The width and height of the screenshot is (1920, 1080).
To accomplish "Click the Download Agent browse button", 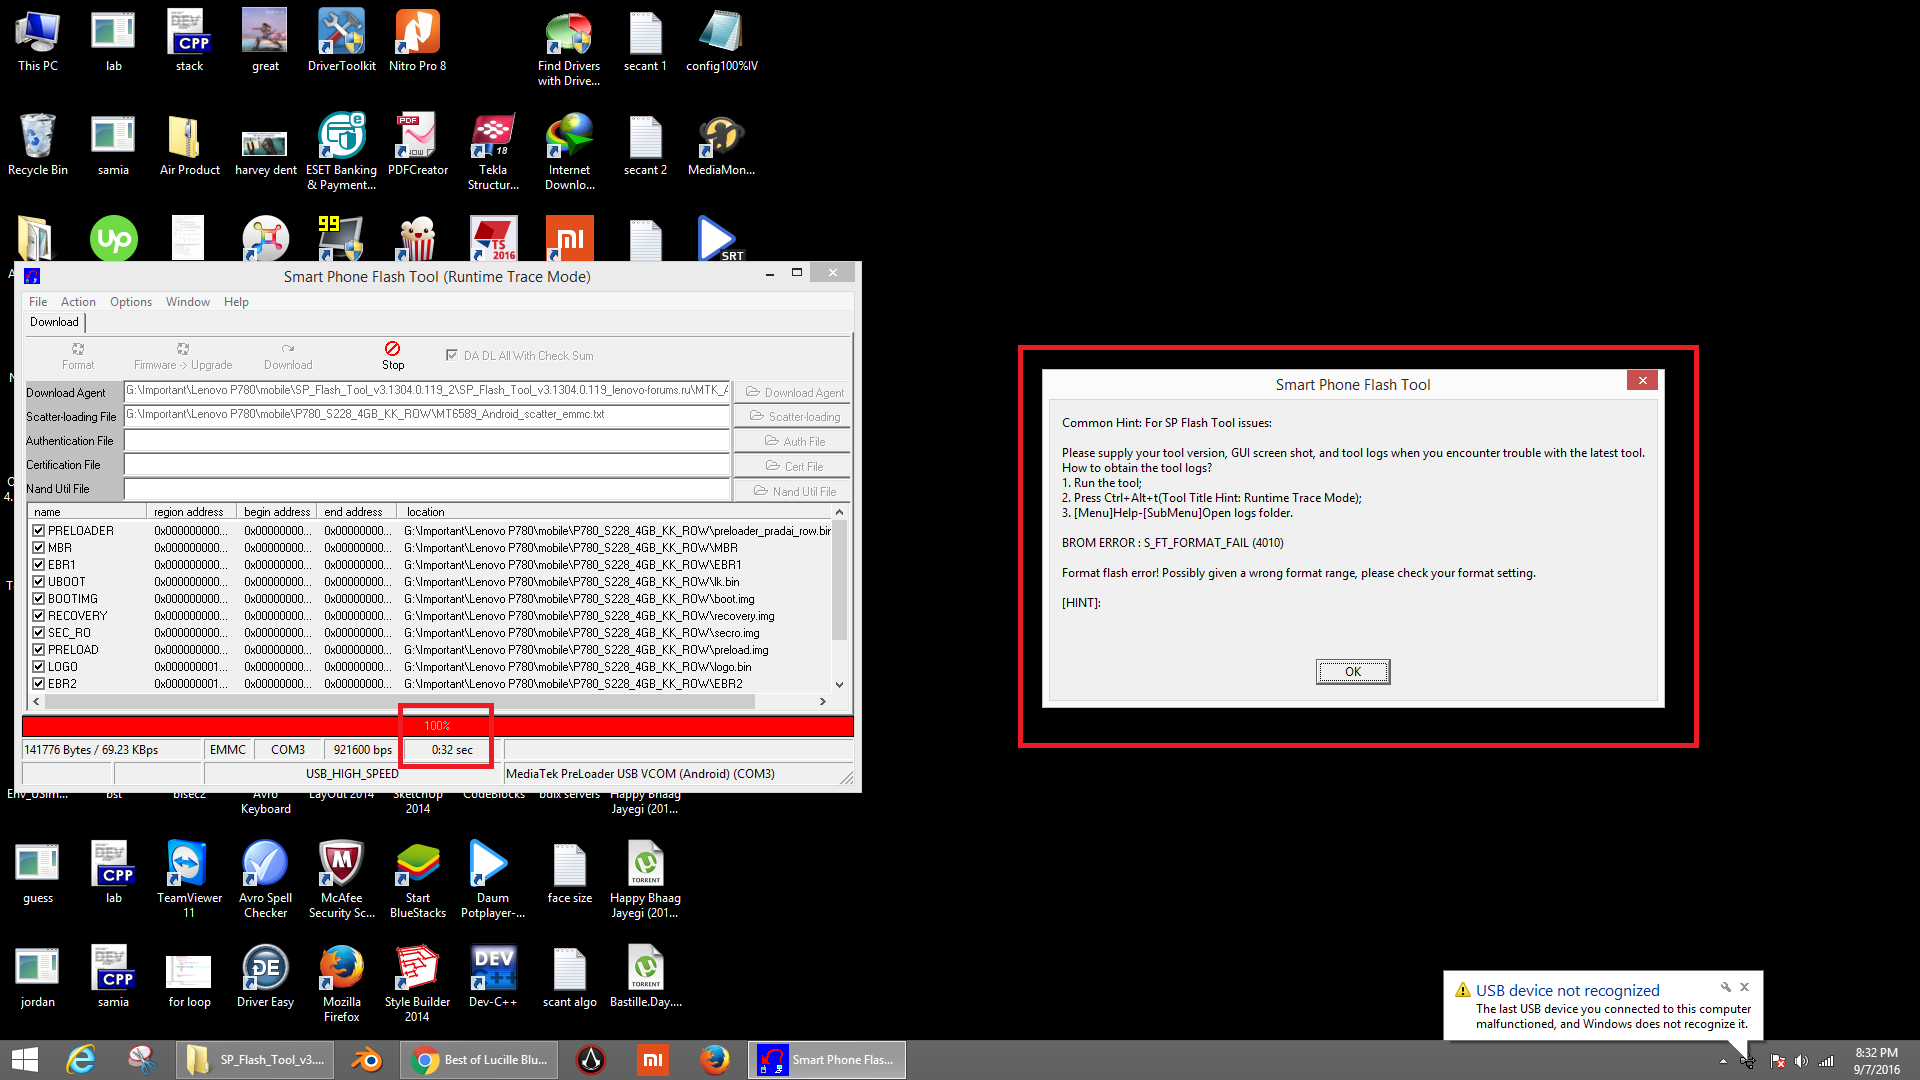I will click(794, 393).
